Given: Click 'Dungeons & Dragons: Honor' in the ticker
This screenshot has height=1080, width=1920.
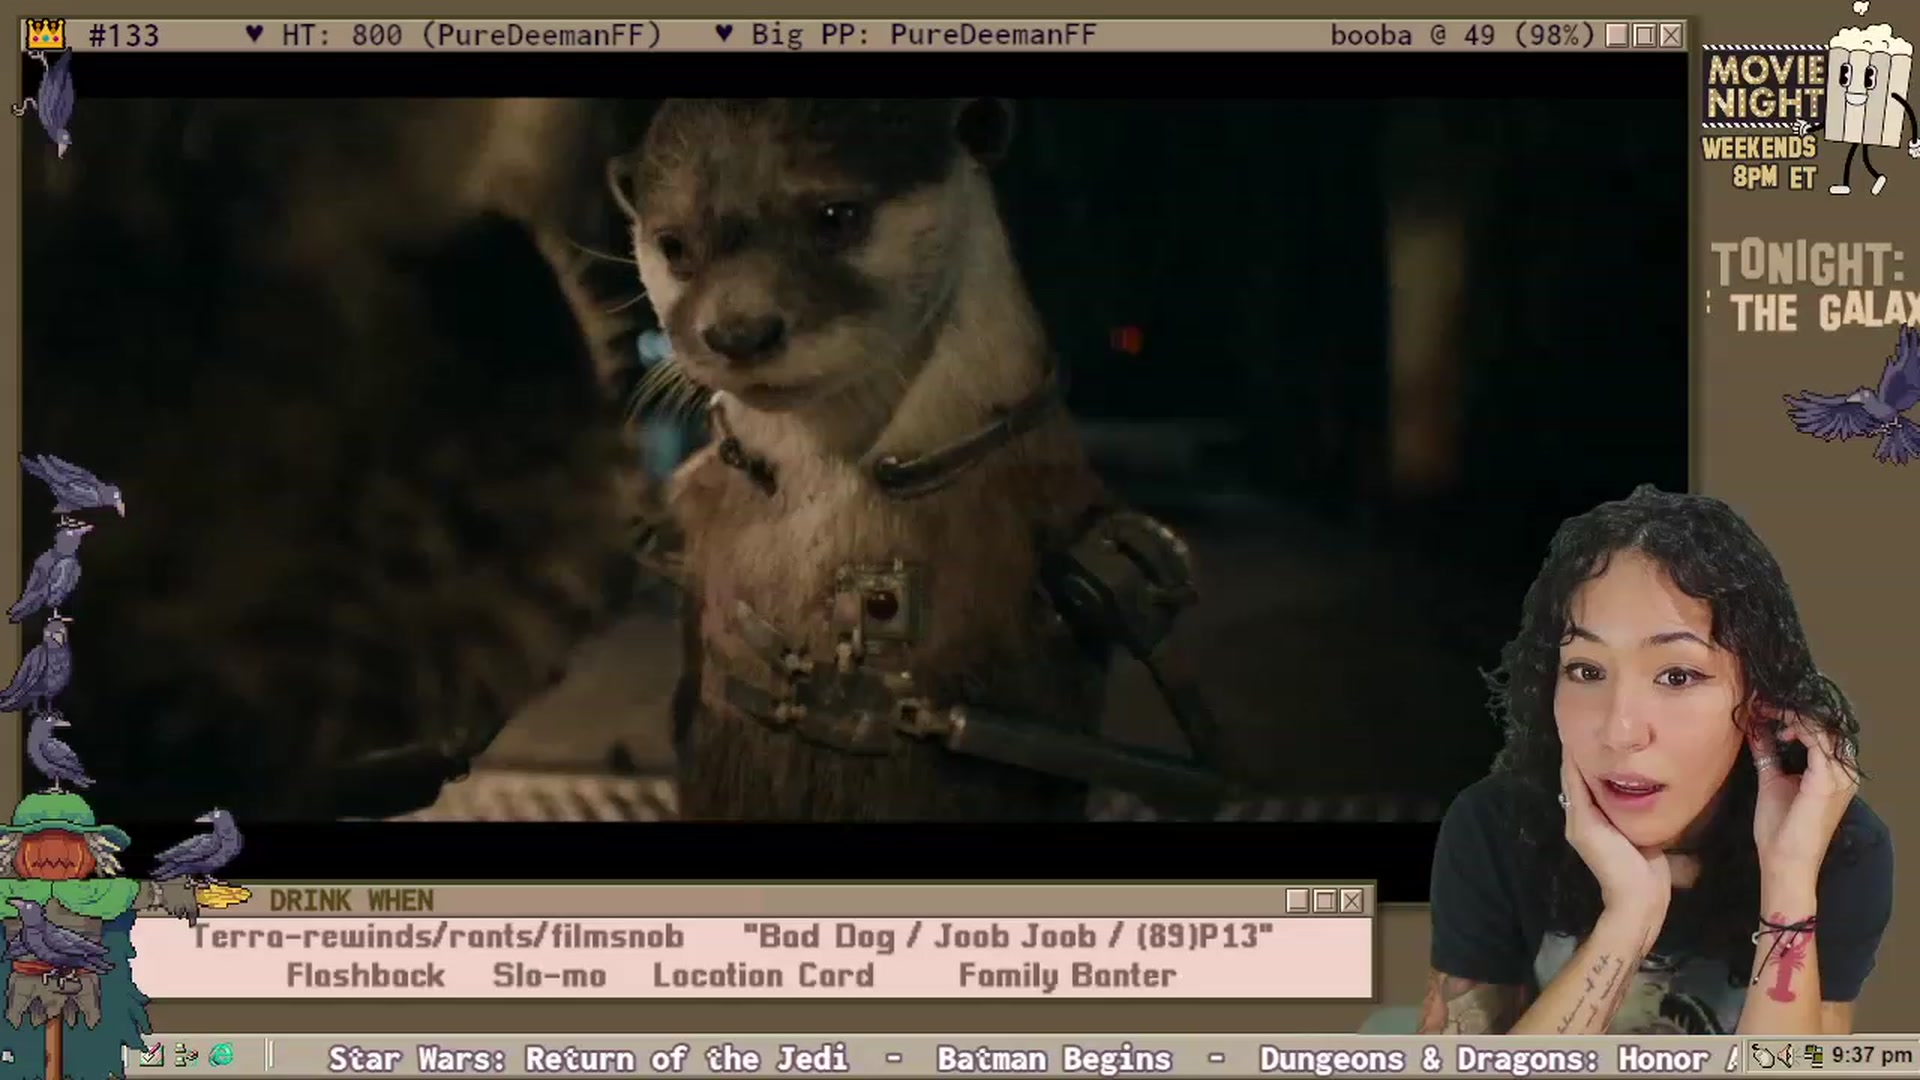Looking at the screenshot, I should click(x=1484, y=1058).
